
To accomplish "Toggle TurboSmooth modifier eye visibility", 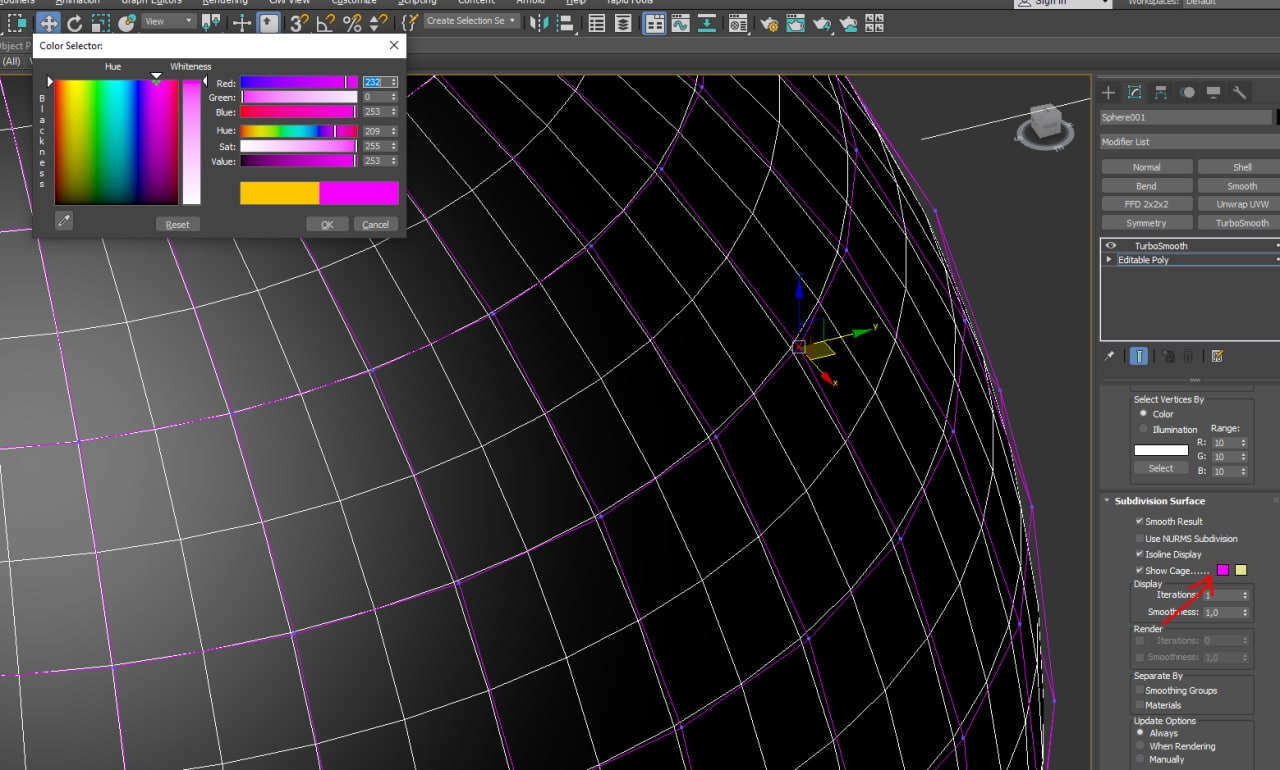I will (x=1109, y=245).
